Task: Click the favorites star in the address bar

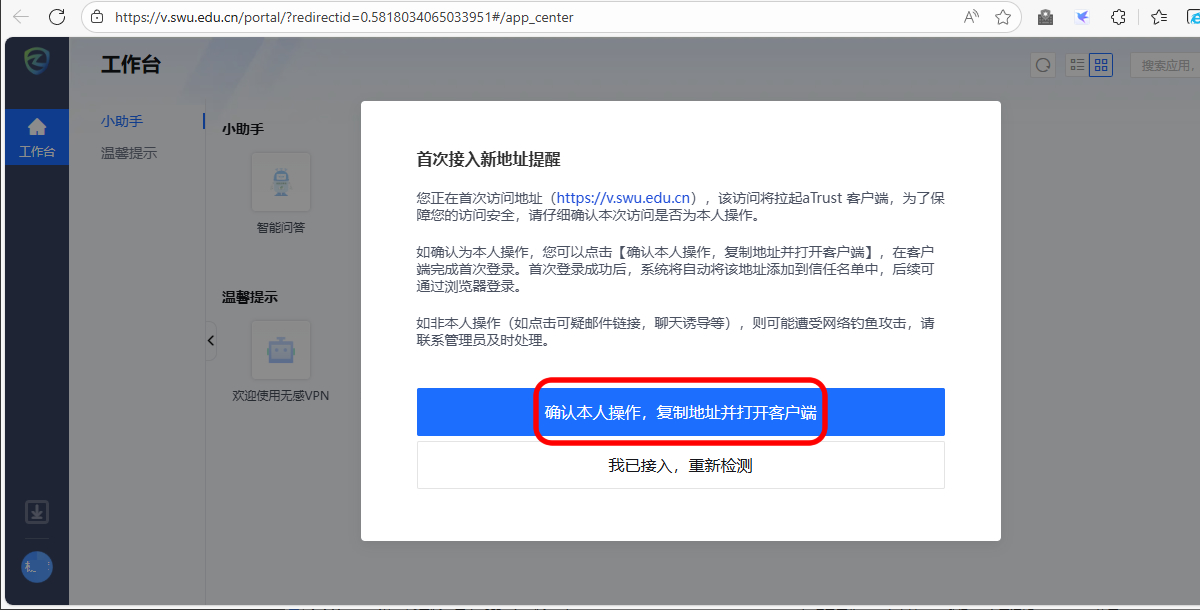Action: [x=1003, y=17]
